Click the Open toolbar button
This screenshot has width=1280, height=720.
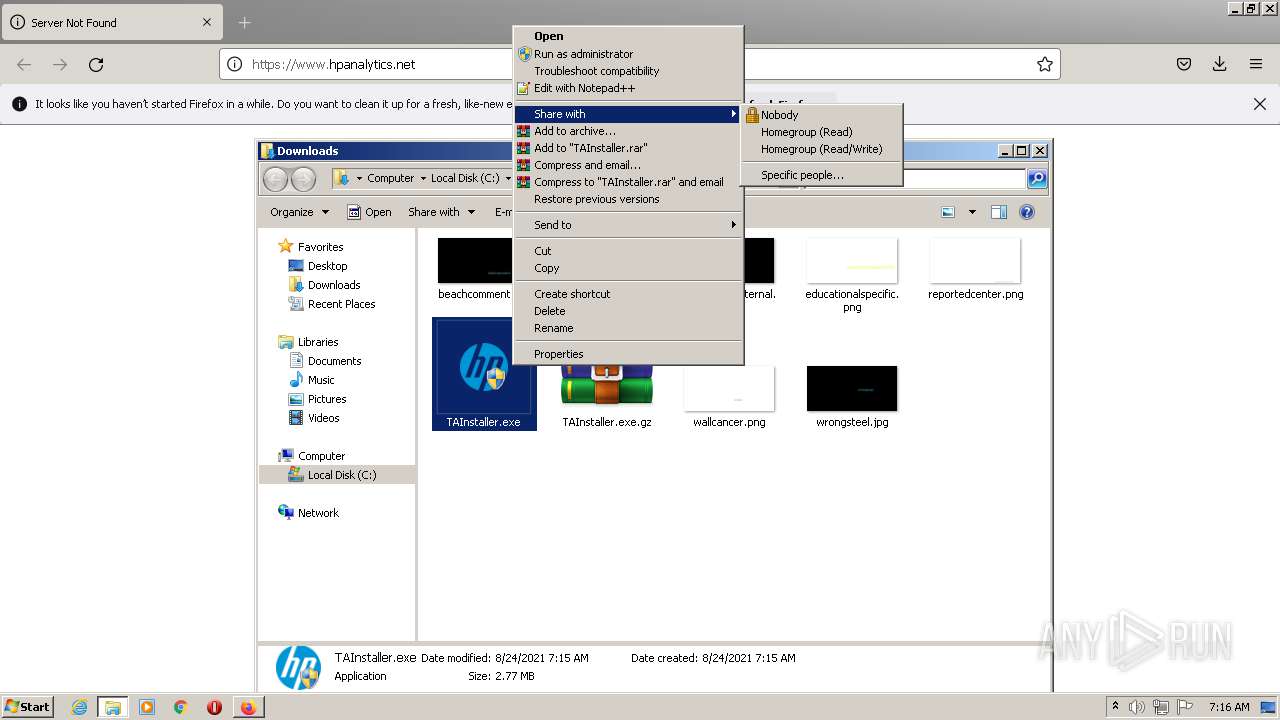click(369, 212)
